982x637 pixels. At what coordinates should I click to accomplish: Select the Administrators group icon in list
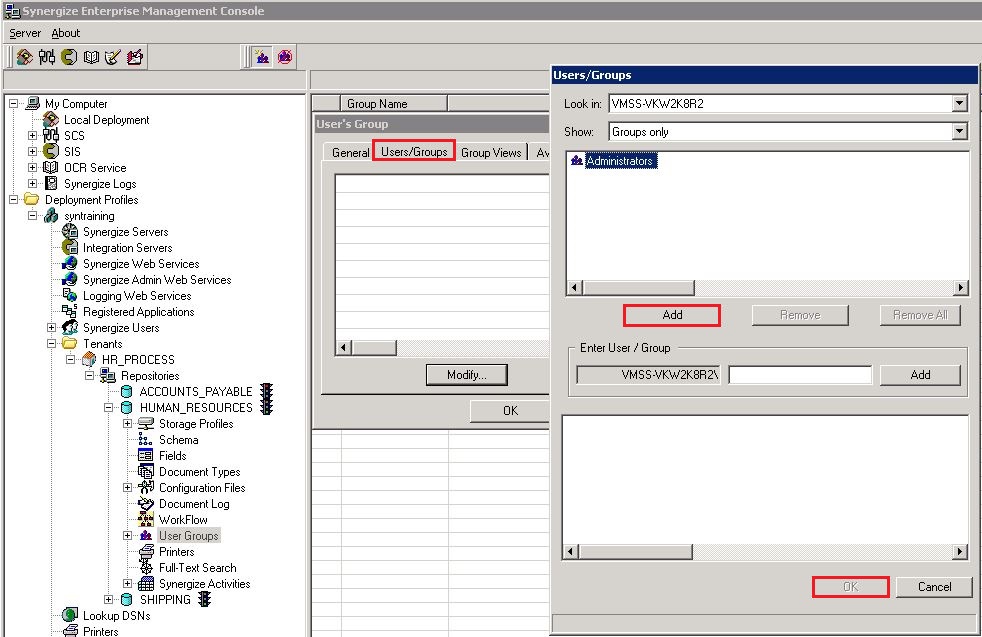pyautogui.click(x=577, y=160)
